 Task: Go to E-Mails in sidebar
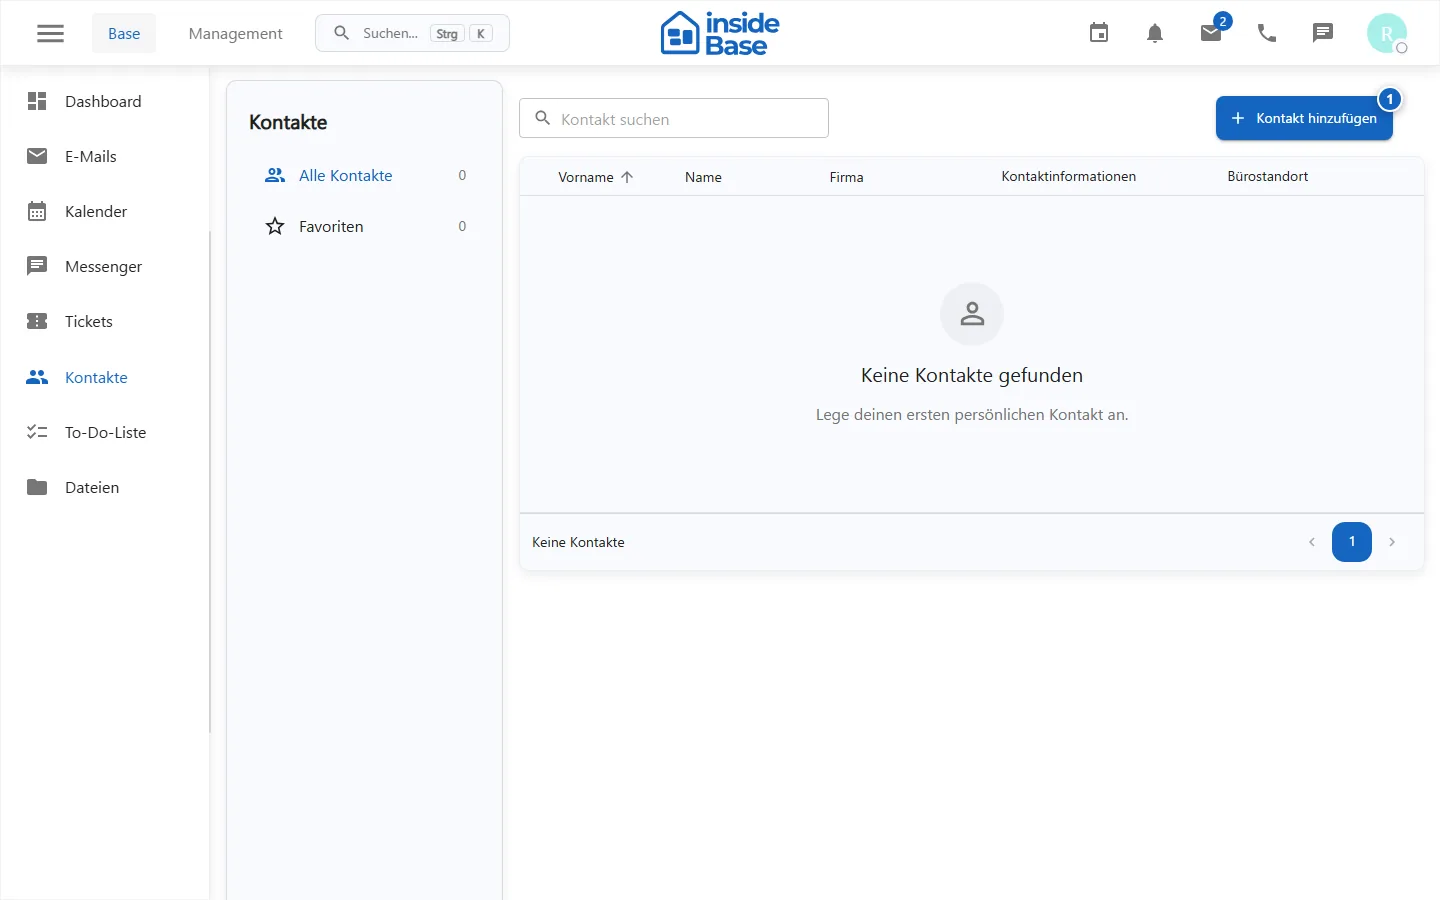click(104, 156)
